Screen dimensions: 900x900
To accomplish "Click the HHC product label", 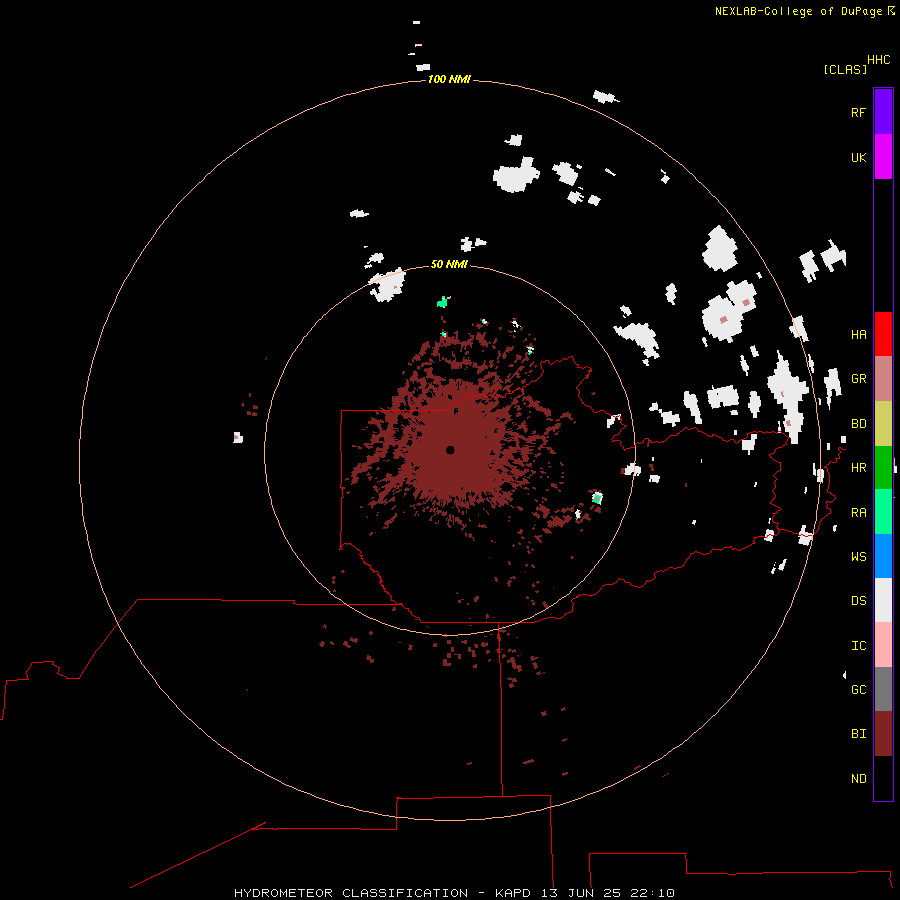I will [878, 60].
